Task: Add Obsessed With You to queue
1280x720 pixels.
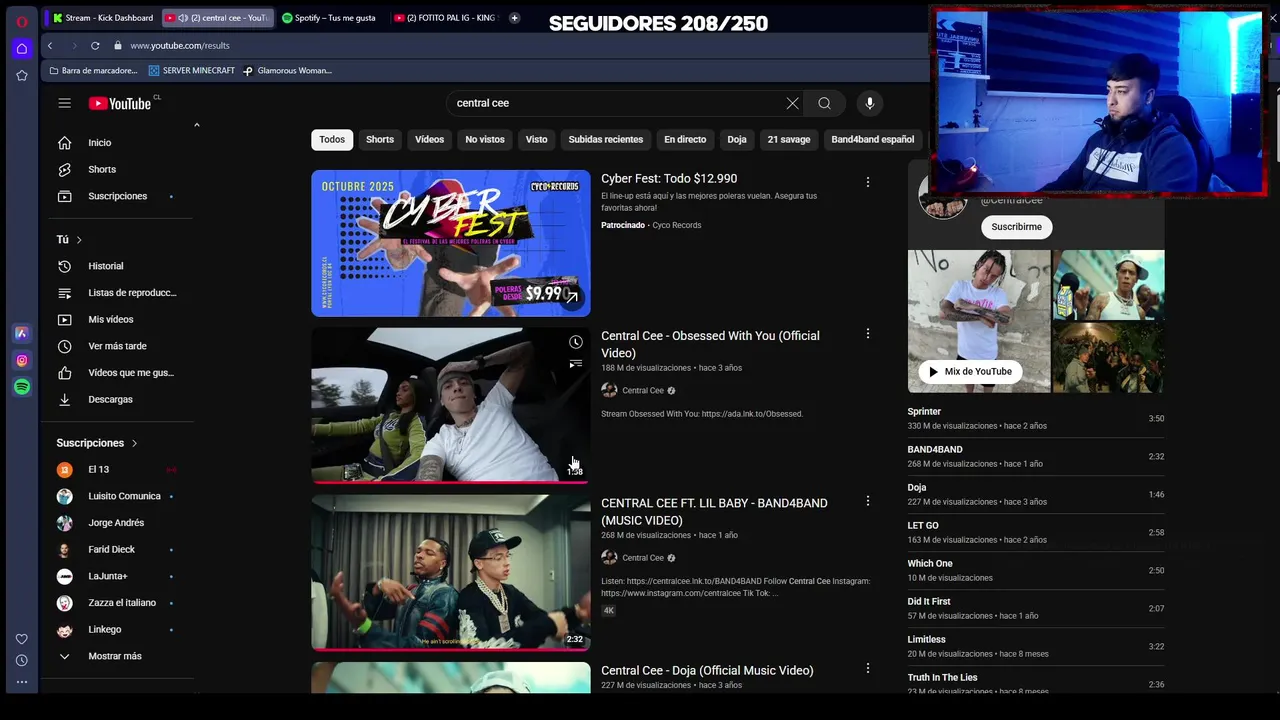Action: pyautogui.click(x=575, y=364)
